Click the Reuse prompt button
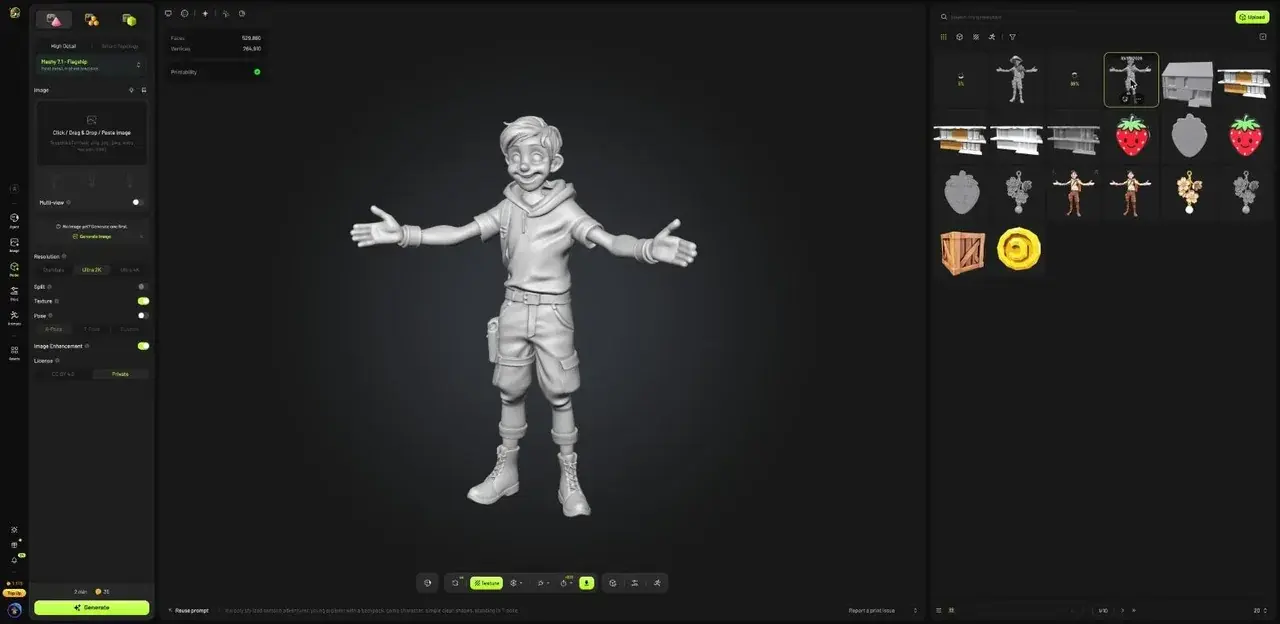This screenshot has height=624, width=1280. coord(188,610)
